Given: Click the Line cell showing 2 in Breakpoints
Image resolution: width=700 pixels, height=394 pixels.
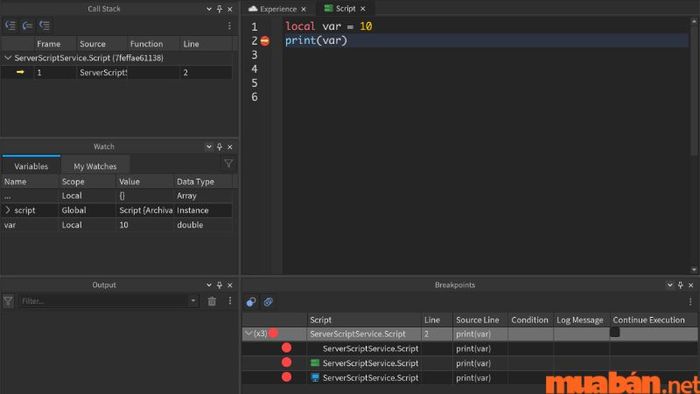Looking at the screenshot, I should [x=436, y=334].
